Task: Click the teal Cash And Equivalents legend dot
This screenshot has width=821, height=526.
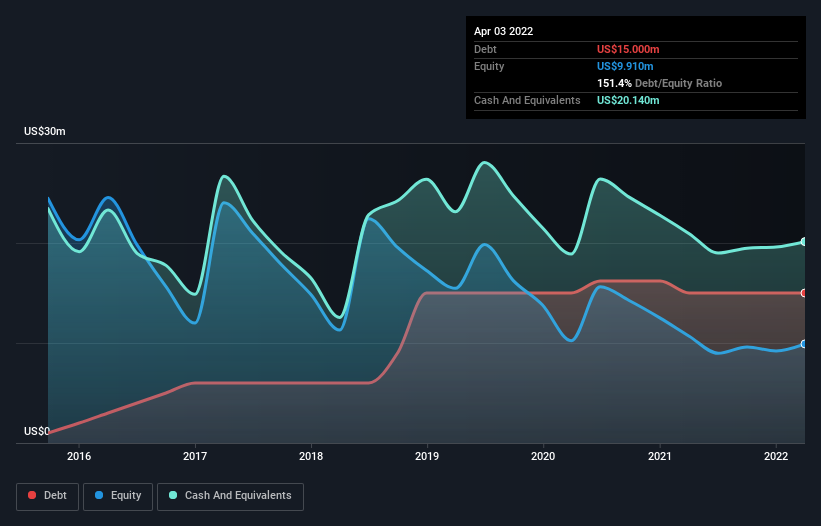Action: point(173,495)
